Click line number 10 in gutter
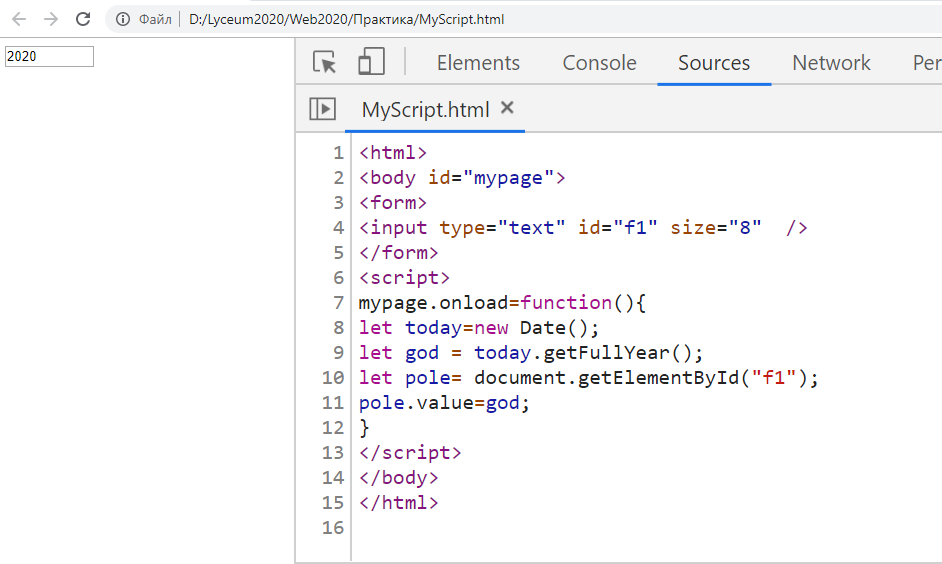The height and width of the screenshot is (564, 942). 333,378
